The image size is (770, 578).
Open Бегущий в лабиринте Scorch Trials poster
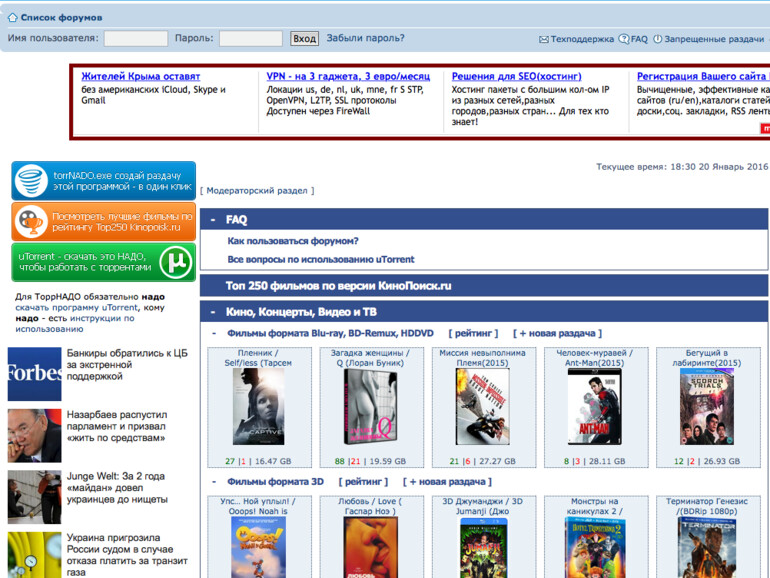click(x=707, y=407)
